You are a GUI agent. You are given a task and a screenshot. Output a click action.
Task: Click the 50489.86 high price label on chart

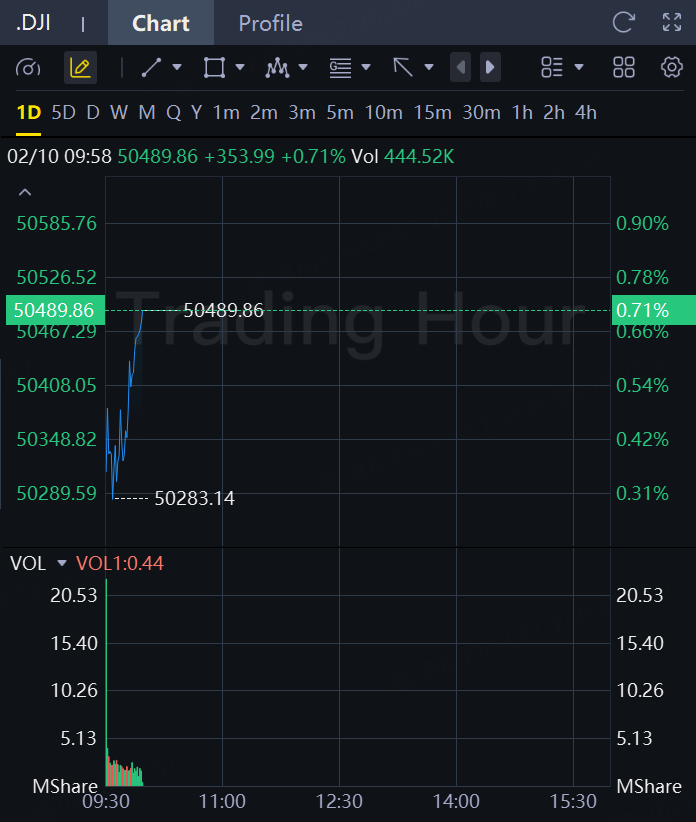click(x=223, y=310)
